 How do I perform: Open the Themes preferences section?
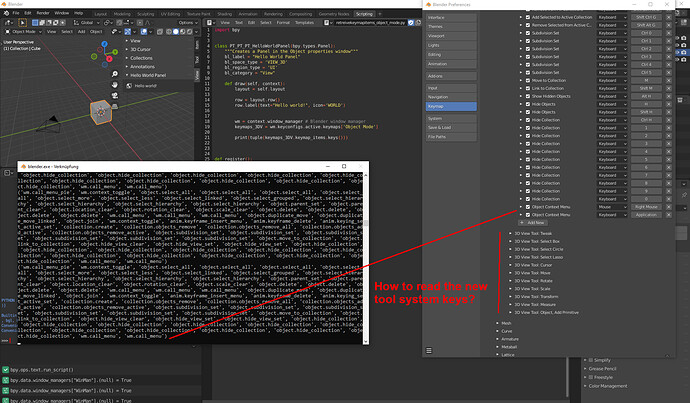(x=451, y=27)
